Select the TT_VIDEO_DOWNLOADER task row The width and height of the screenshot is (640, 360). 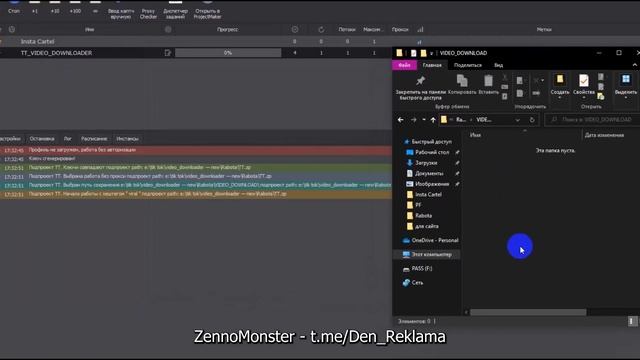pos(196,53)
